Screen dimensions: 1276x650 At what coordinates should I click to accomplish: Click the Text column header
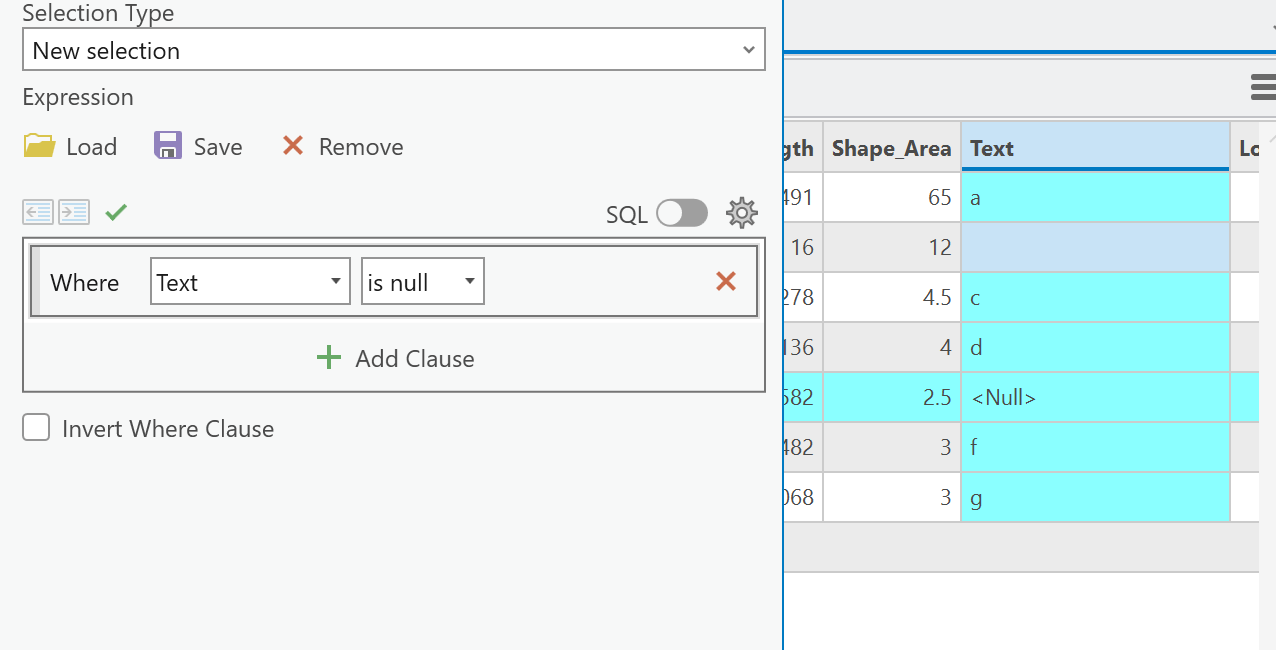pyautogui.click(x=1094, y=148)
